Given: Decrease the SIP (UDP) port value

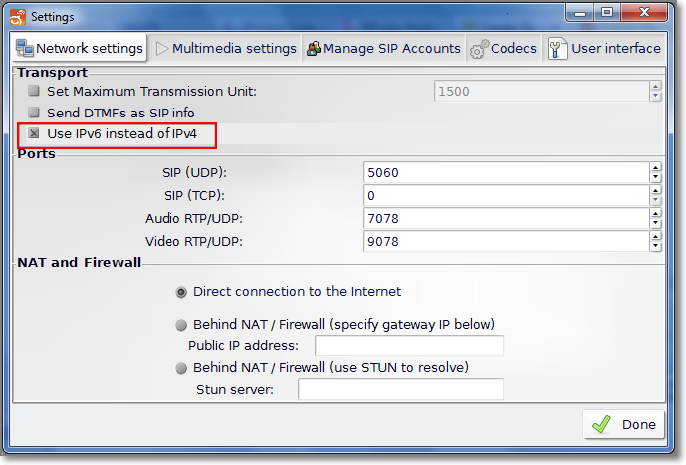Looking at the screenshot, I should click(655, 177).
